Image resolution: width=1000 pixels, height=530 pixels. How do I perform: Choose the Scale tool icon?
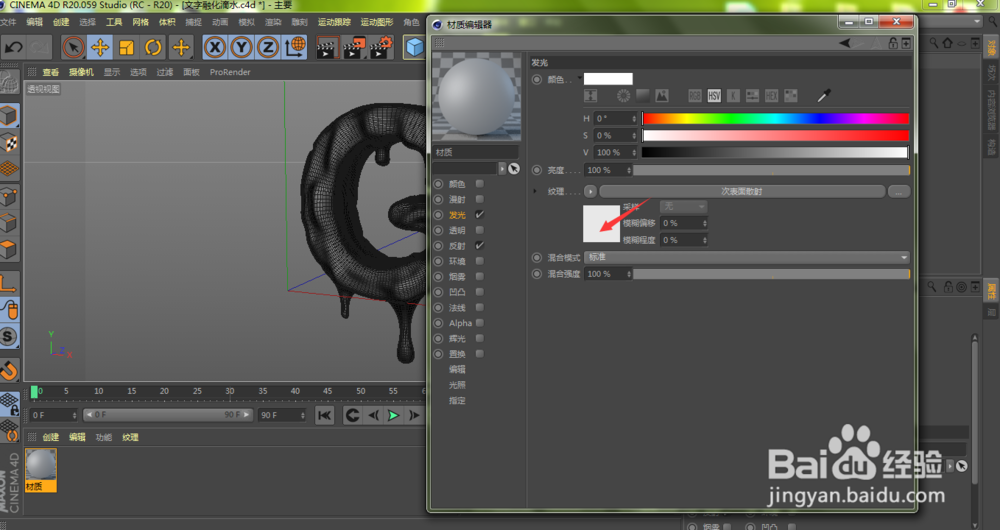click(127, 47)
